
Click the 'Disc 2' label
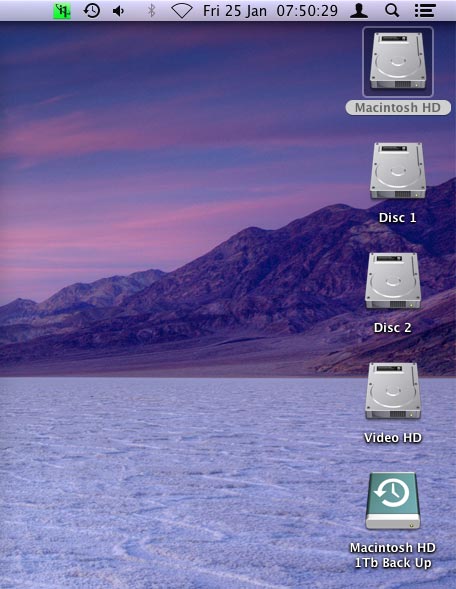tap(393, 328)
